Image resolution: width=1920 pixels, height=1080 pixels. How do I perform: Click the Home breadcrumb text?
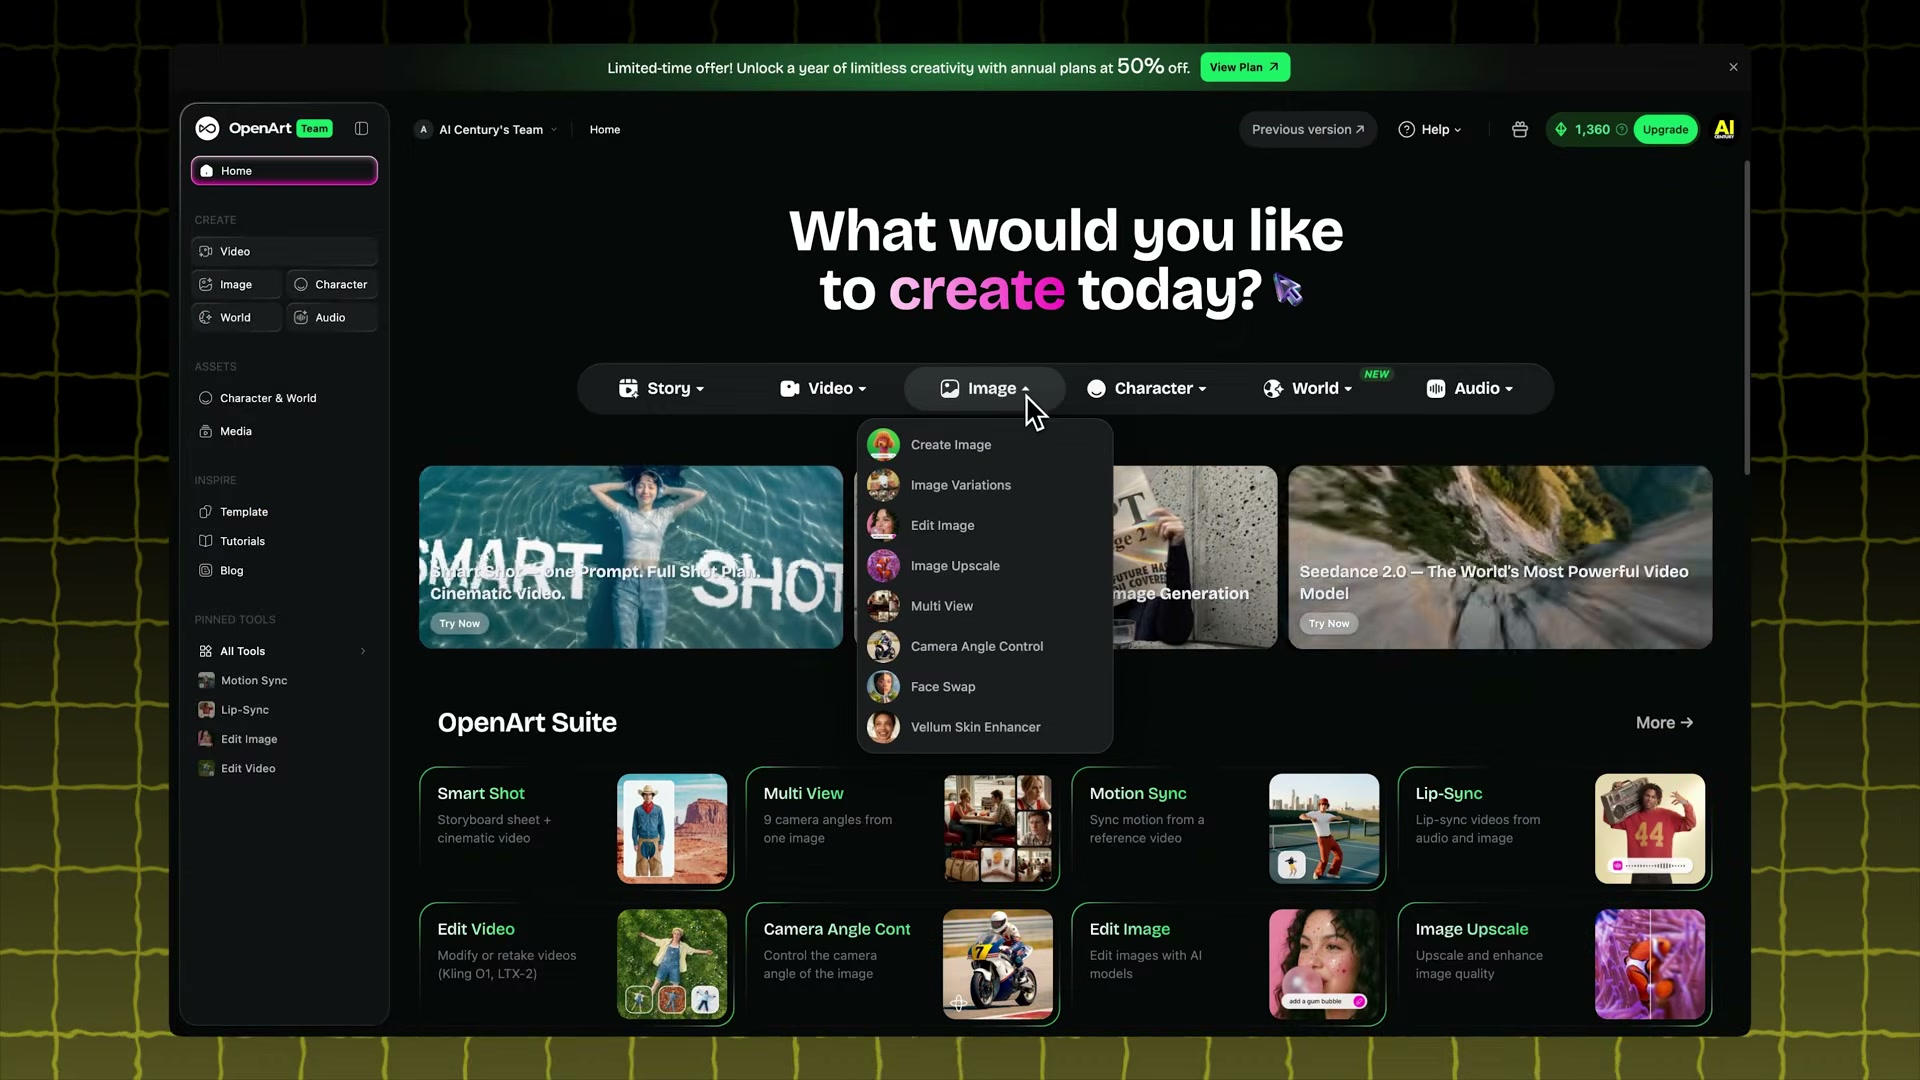[x=605, y=129]
